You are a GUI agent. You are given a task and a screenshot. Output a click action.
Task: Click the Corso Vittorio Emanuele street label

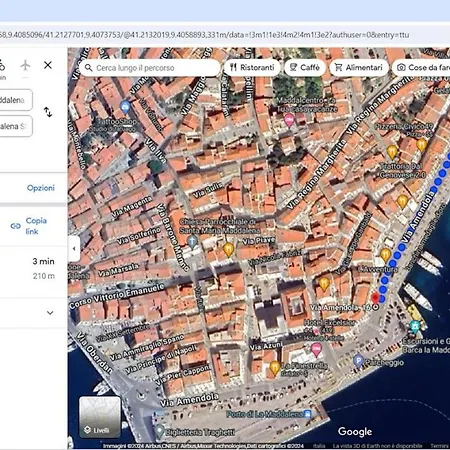(117, 295)
